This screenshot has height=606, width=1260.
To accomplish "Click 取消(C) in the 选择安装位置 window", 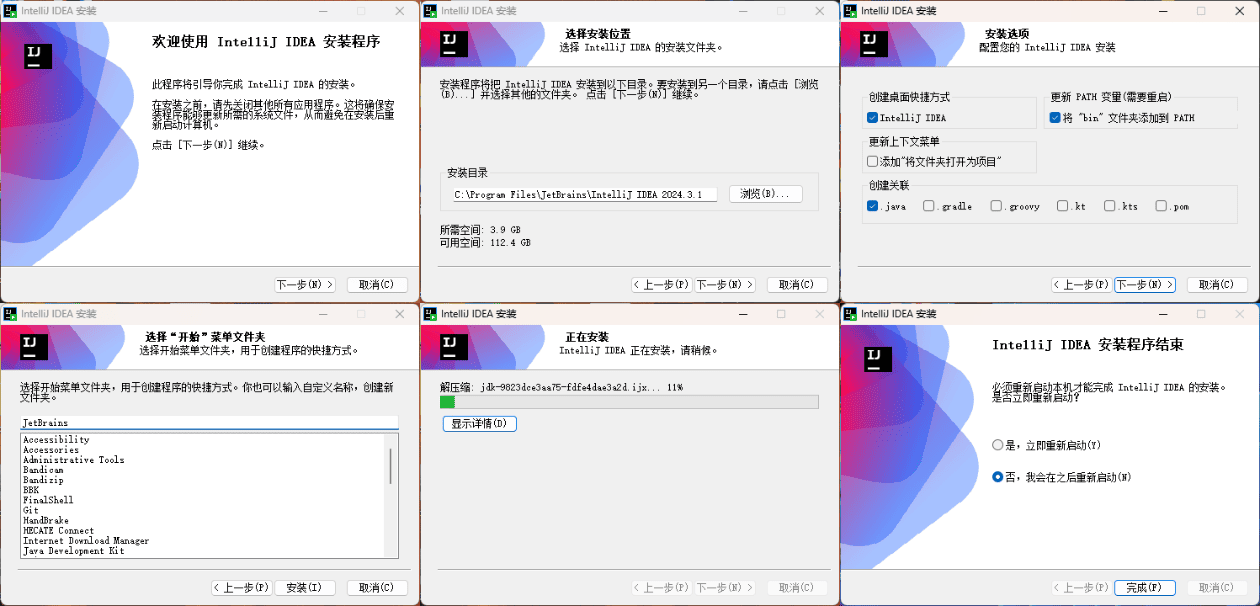I will coord(797,285).
